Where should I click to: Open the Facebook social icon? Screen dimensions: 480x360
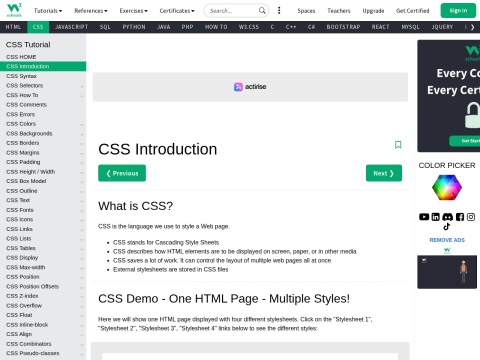460,217
